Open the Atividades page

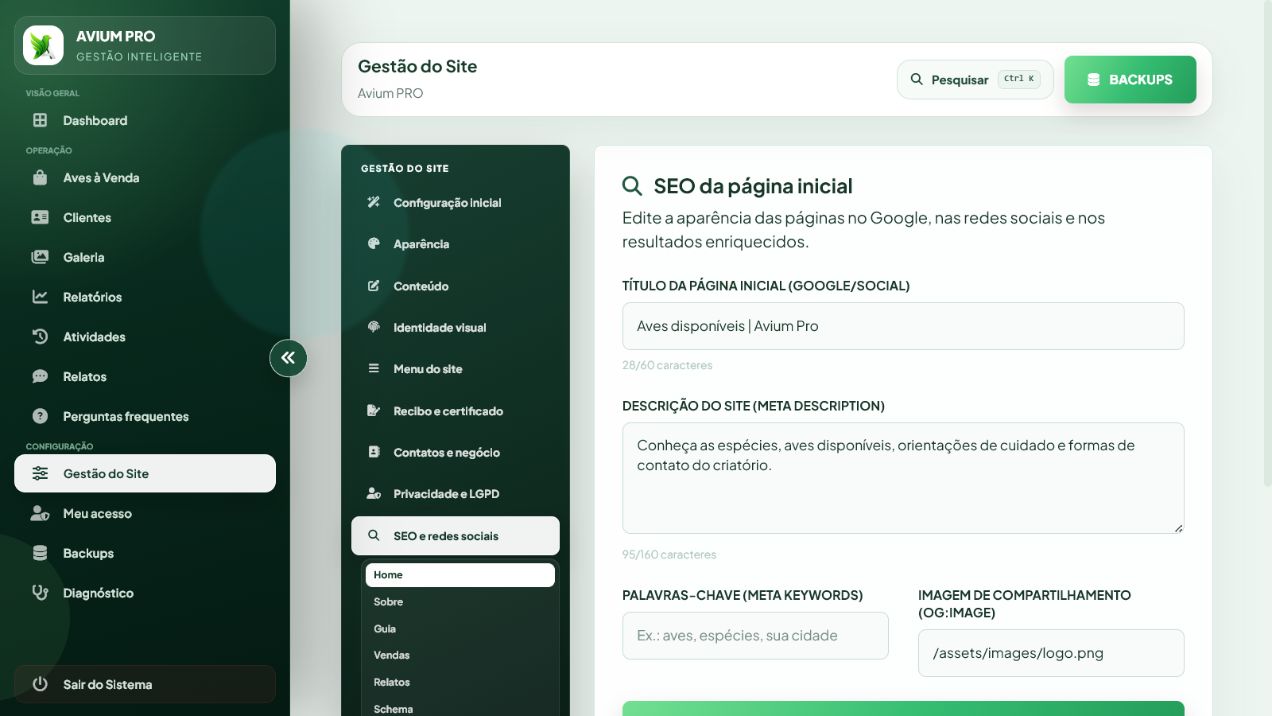point(145,337)
